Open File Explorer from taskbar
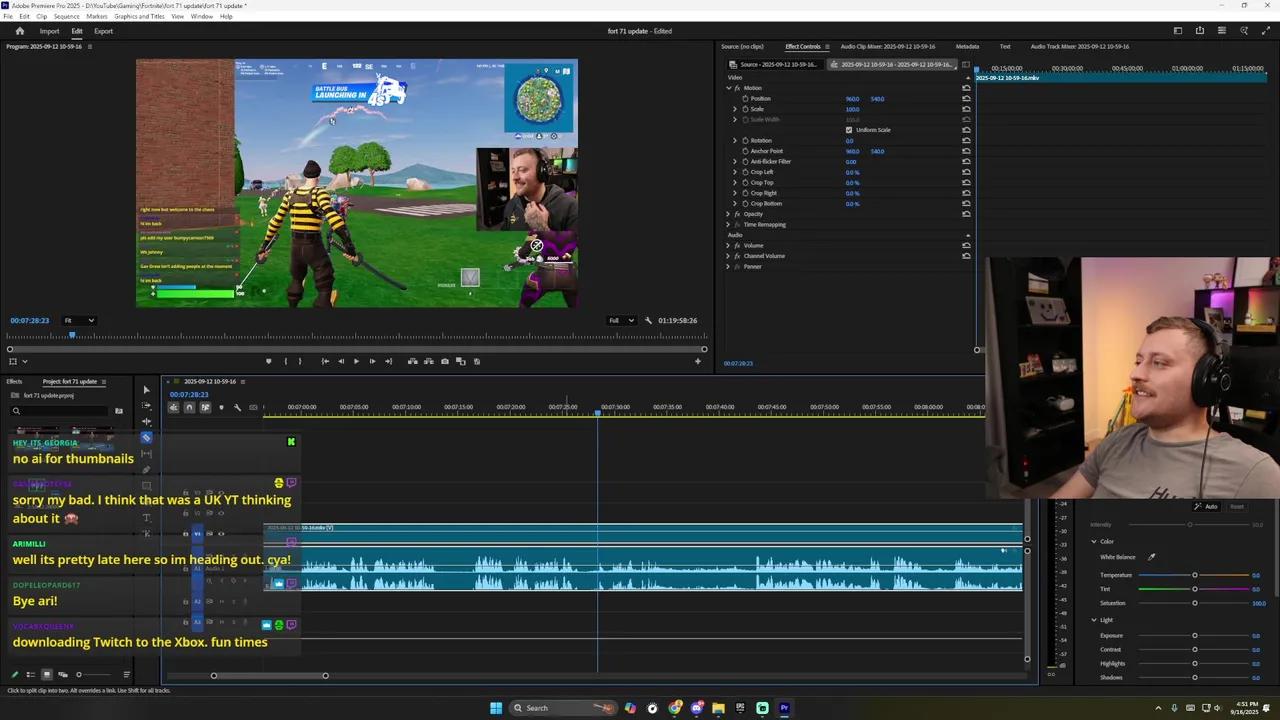This screenshot has height=720, width=1280. click(718, 708)
